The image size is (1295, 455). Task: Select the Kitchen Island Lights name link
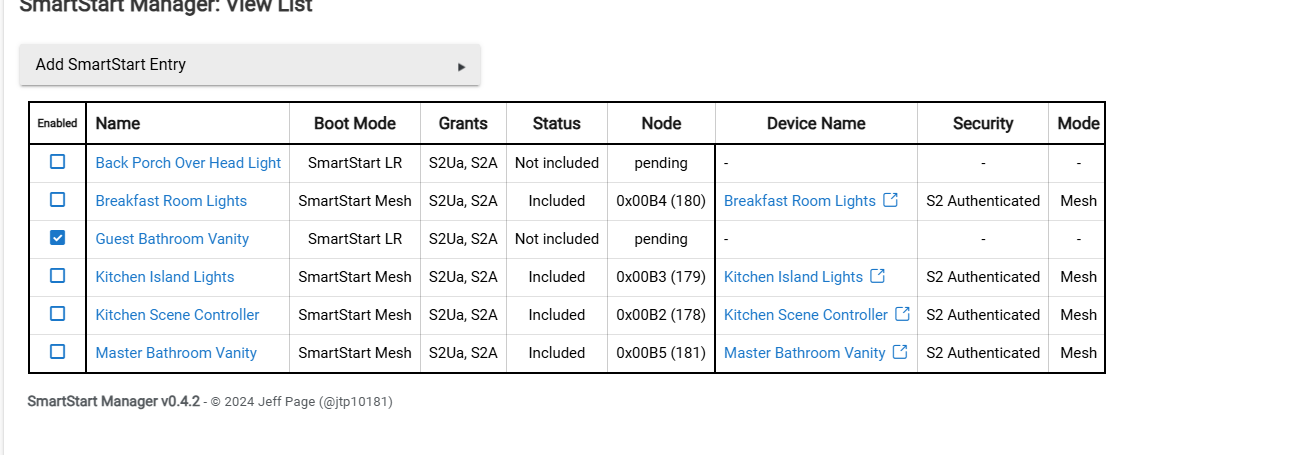pos(165,277)
